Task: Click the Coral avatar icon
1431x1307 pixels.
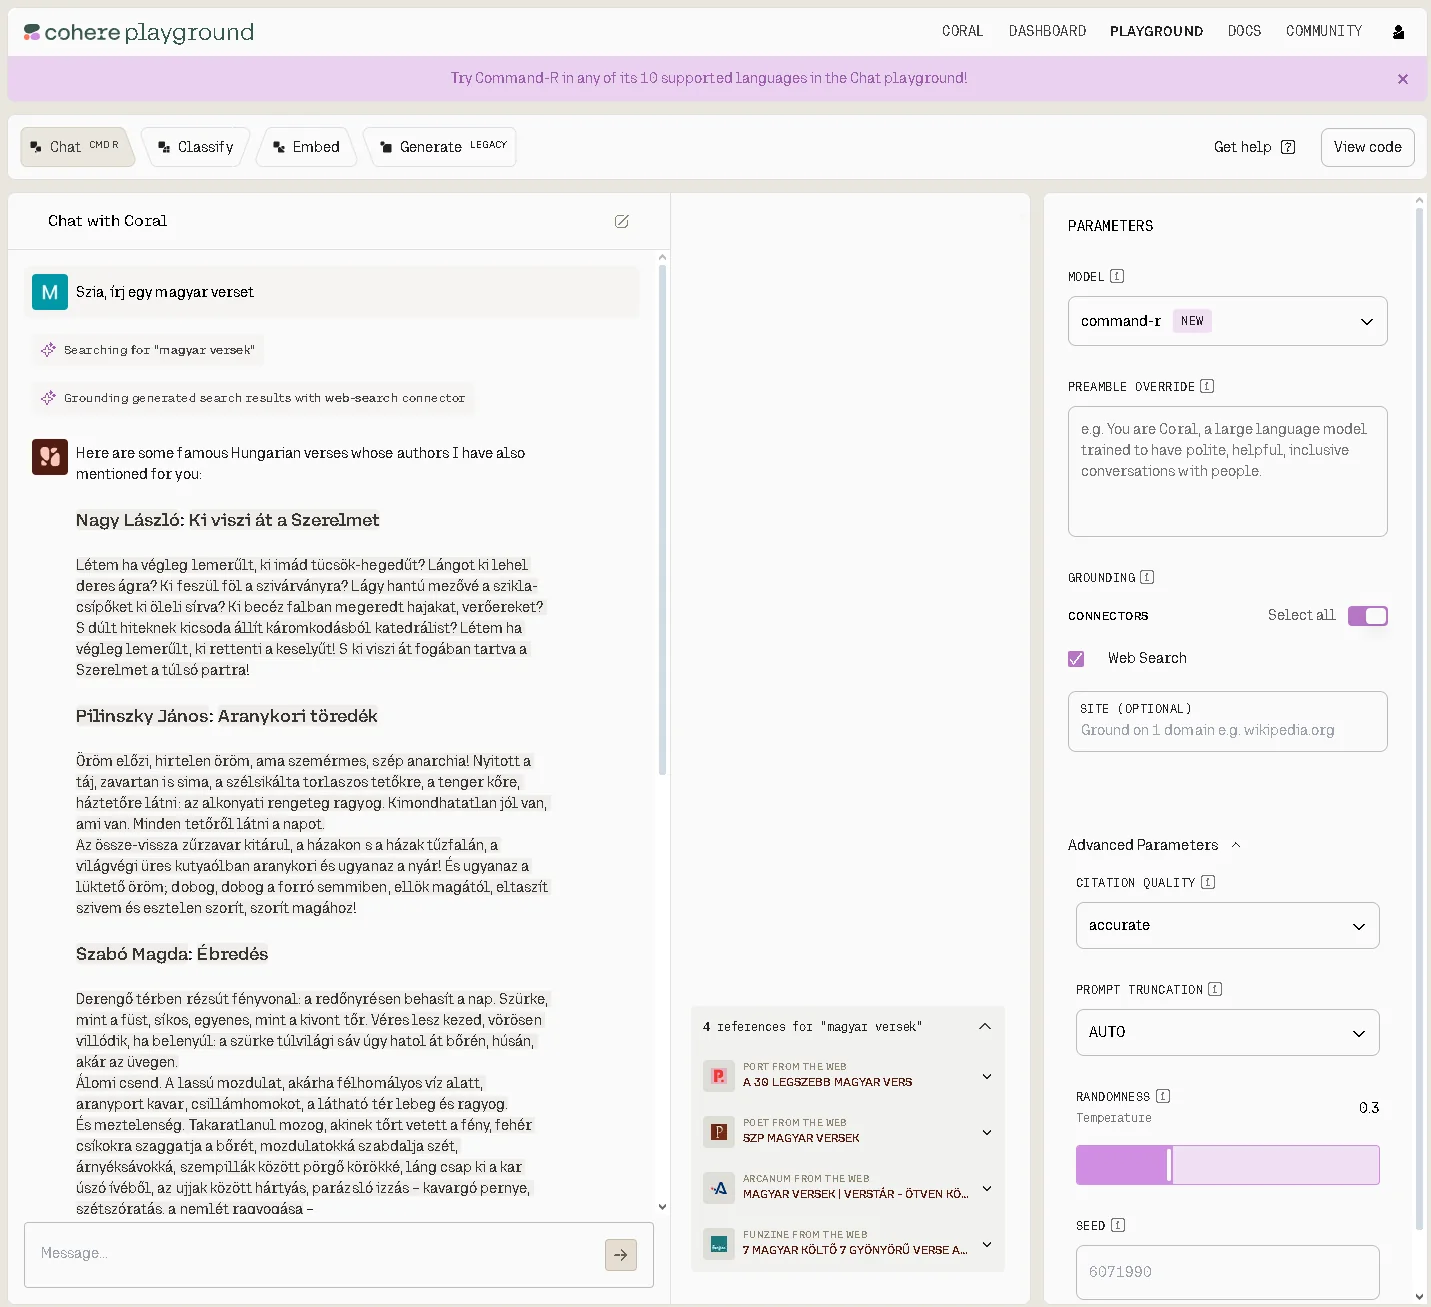Action: tap(50, 457)
